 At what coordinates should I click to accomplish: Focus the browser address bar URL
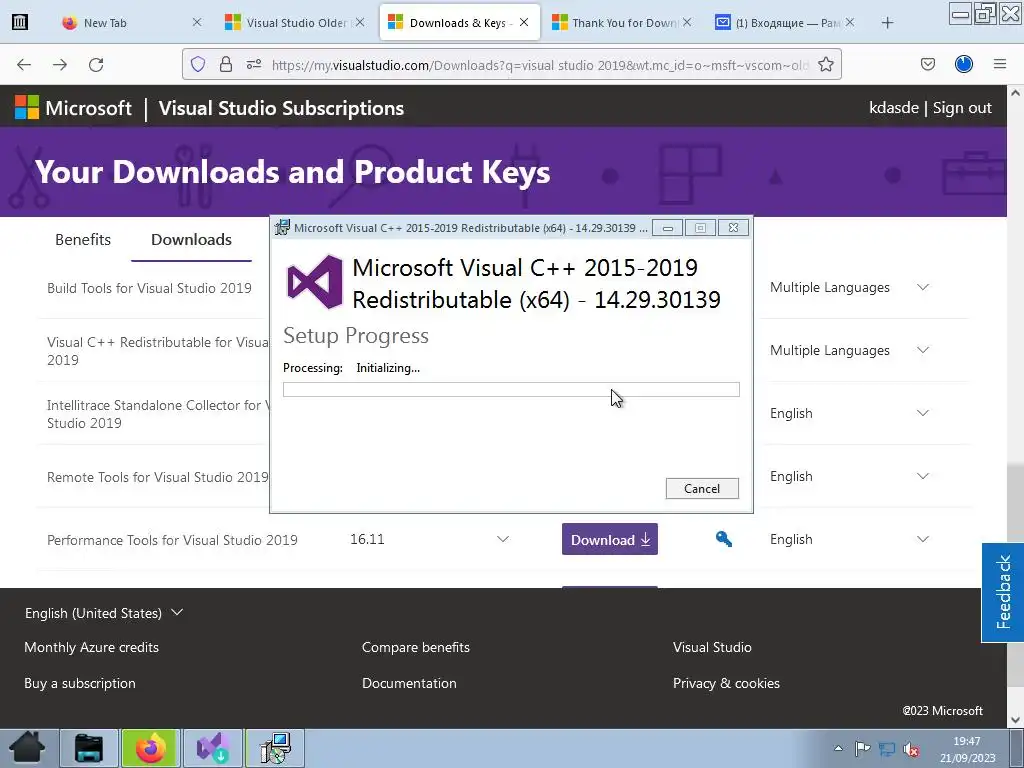click(539, 65)
